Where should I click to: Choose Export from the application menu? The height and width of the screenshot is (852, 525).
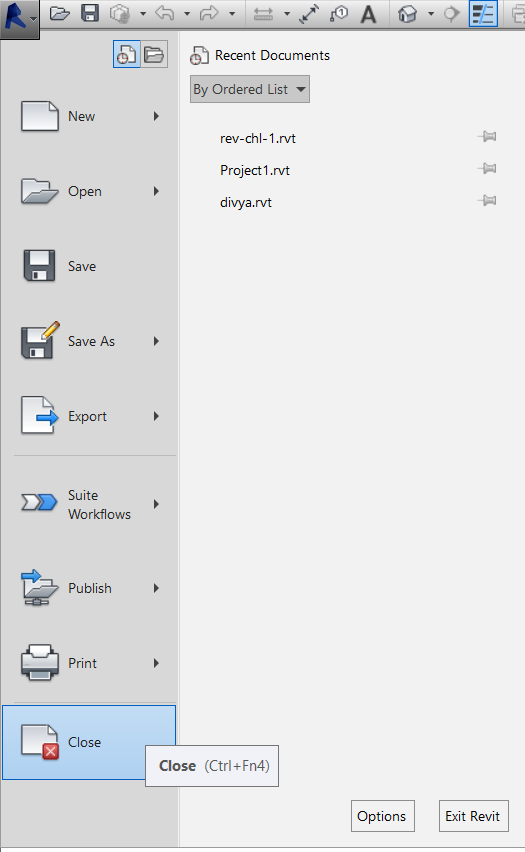coord(89,416)
